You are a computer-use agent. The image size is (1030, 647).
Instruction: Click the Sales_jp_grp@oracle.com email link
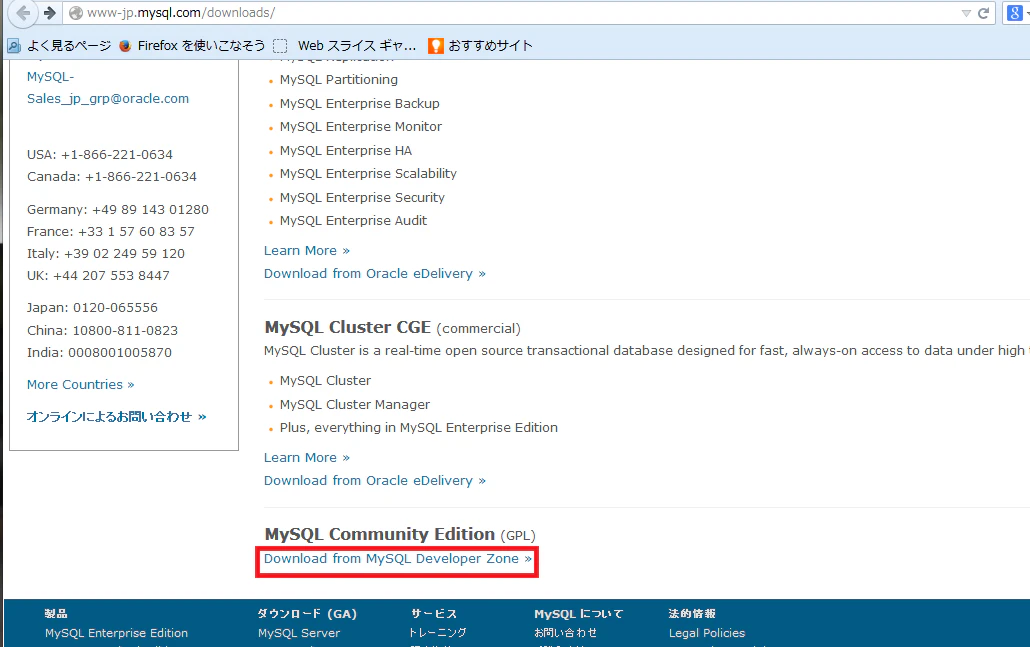(108, 99)
